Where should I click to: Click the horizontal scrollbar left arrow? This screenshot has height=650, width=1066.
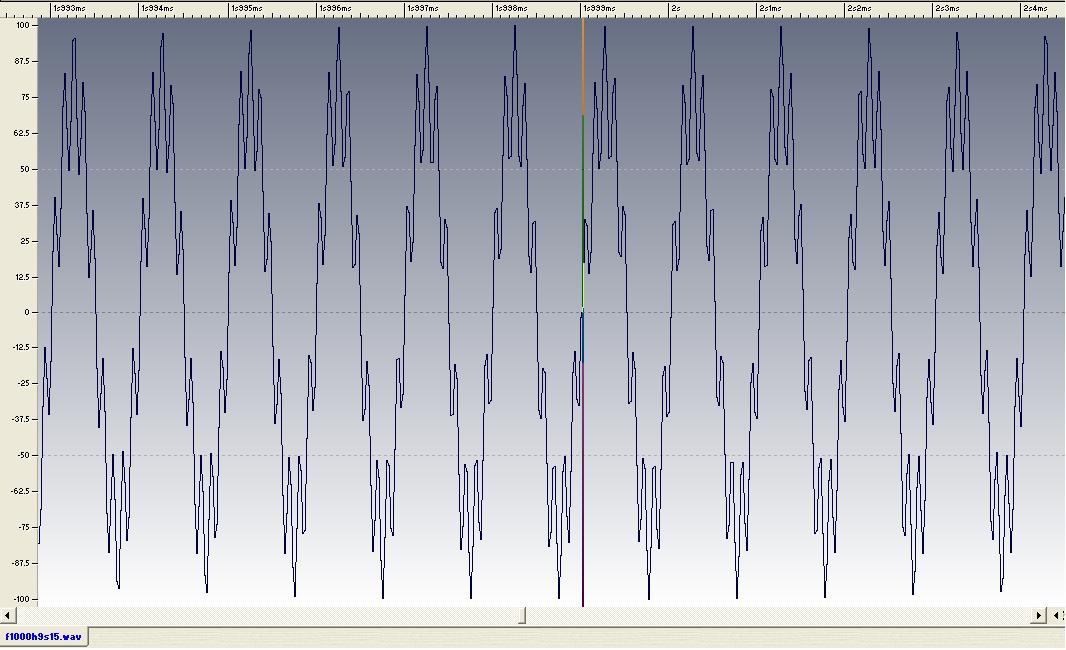[7, 615]
